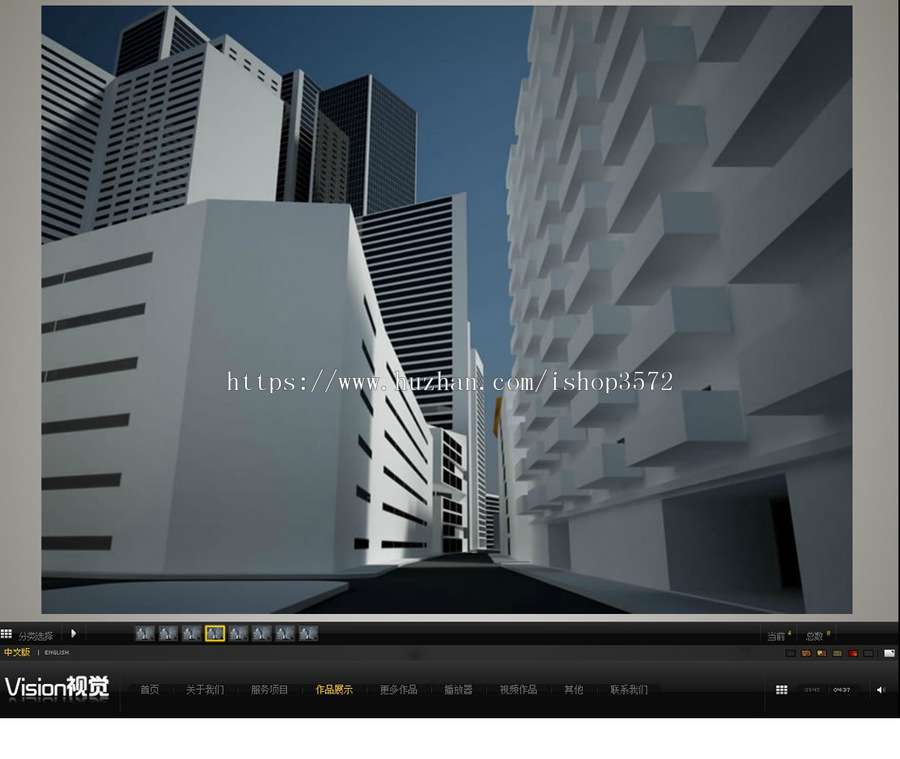This screenshot has width=900, height=759.
Task: Mute audio with the speaker icon
Action: (881, 690)
